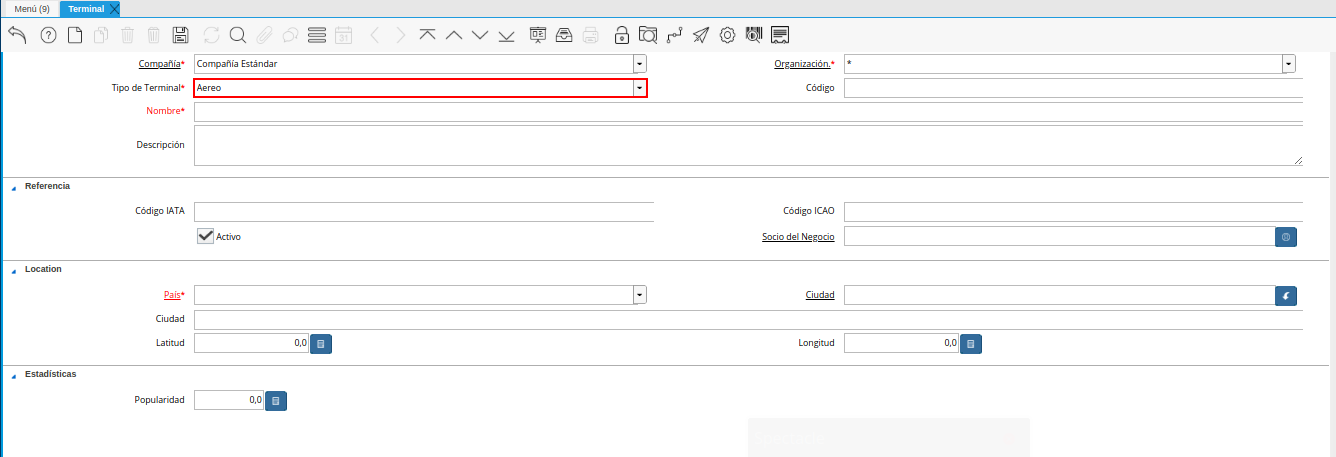Click the País label link
The image size is (1336, 457).
tap(172, 295)
